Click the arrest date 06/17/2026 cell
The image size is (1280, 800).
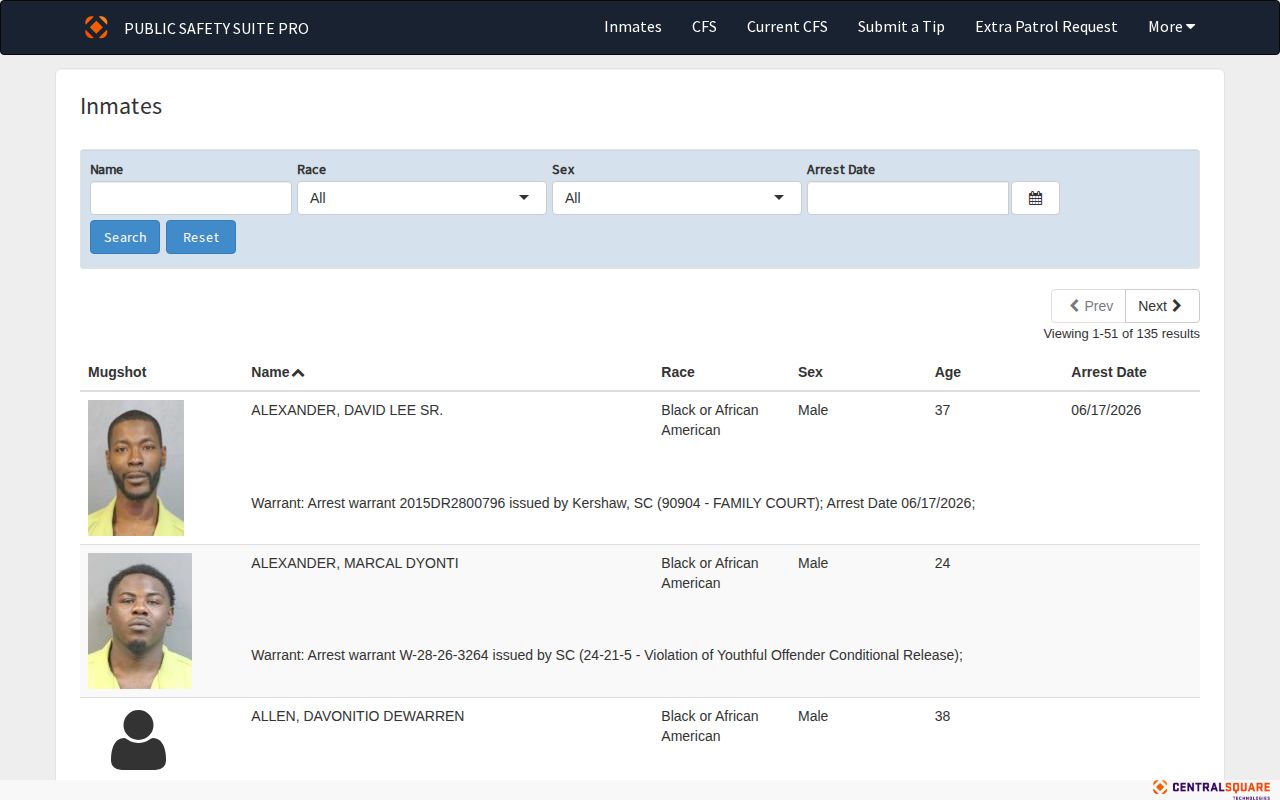point(1106,410)
